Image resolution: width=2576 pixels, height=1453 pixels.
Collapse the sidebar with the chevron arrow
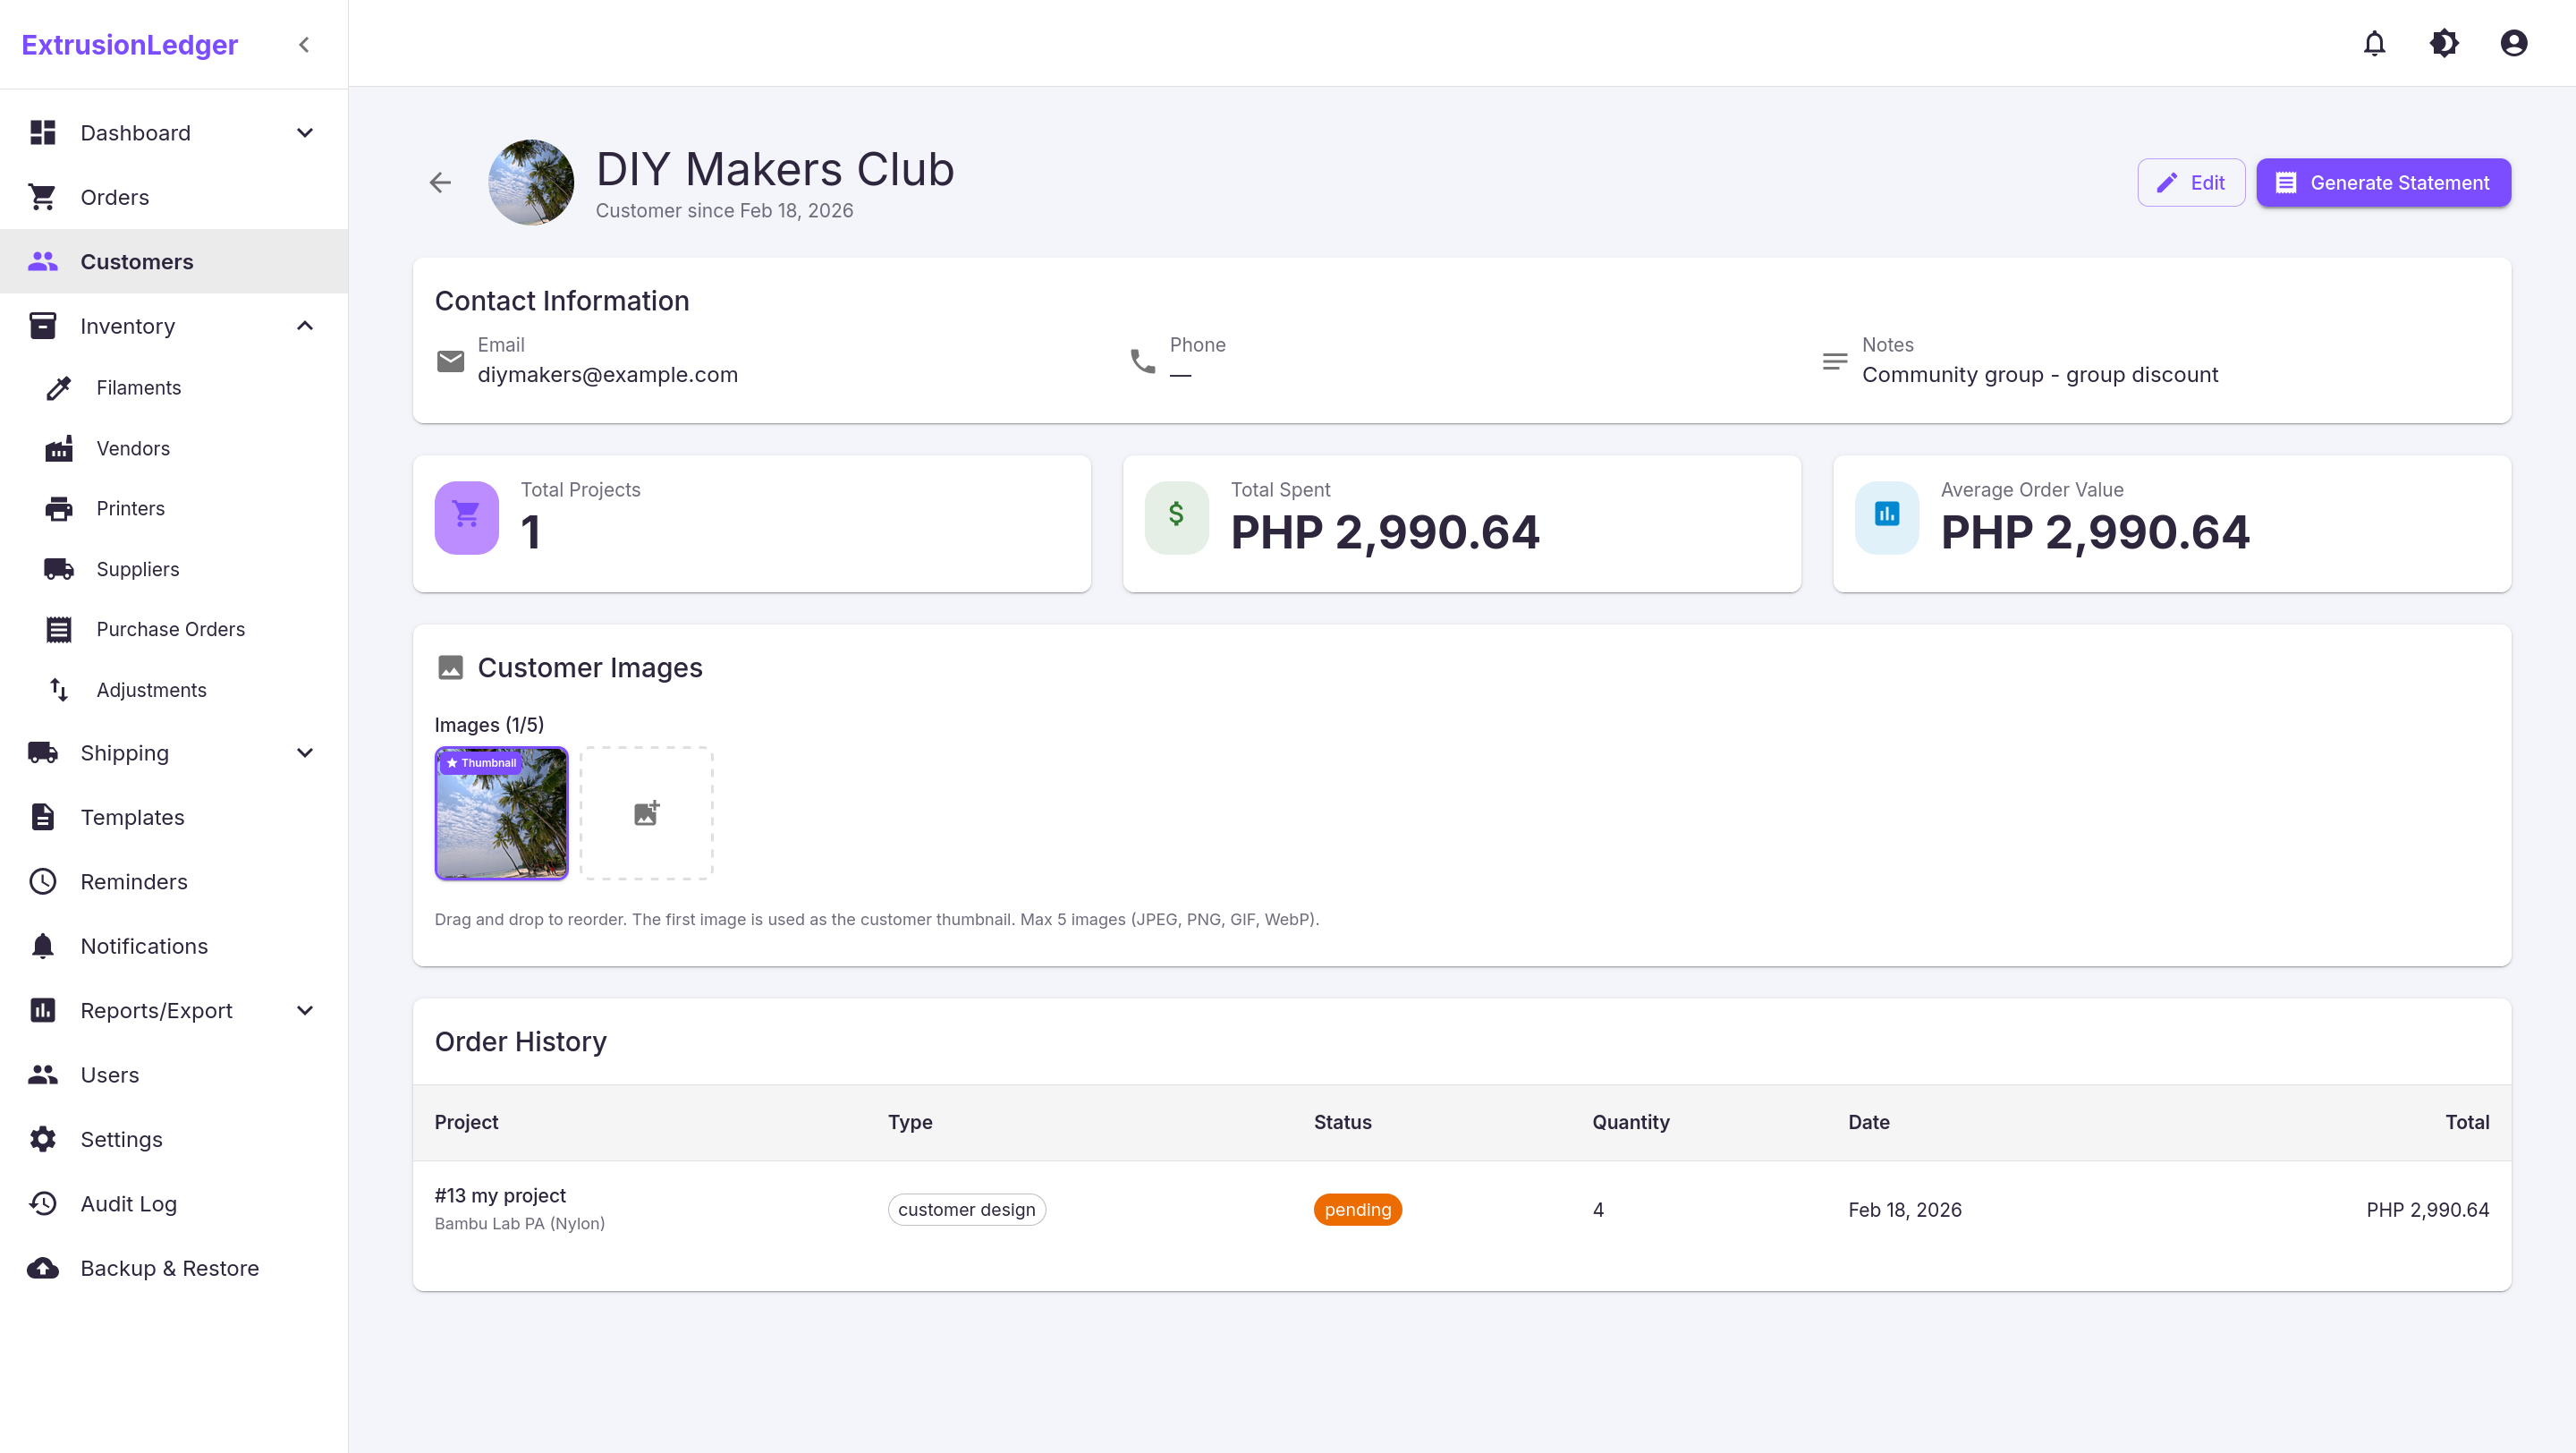[x=303, y=44]
